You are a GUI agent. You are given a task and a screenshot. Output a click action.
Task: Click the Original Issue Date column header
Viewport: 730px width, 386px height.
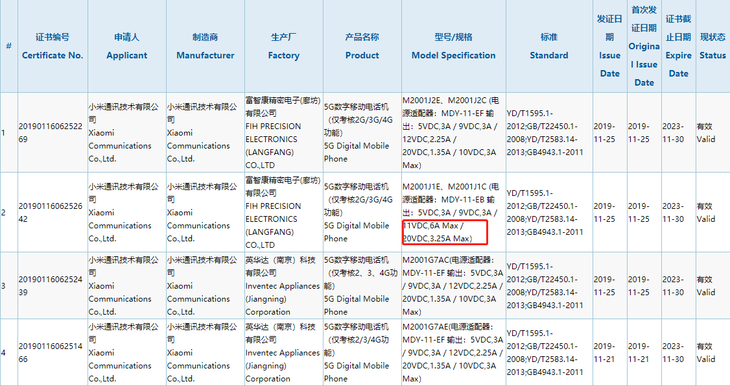tap(644, 46)
